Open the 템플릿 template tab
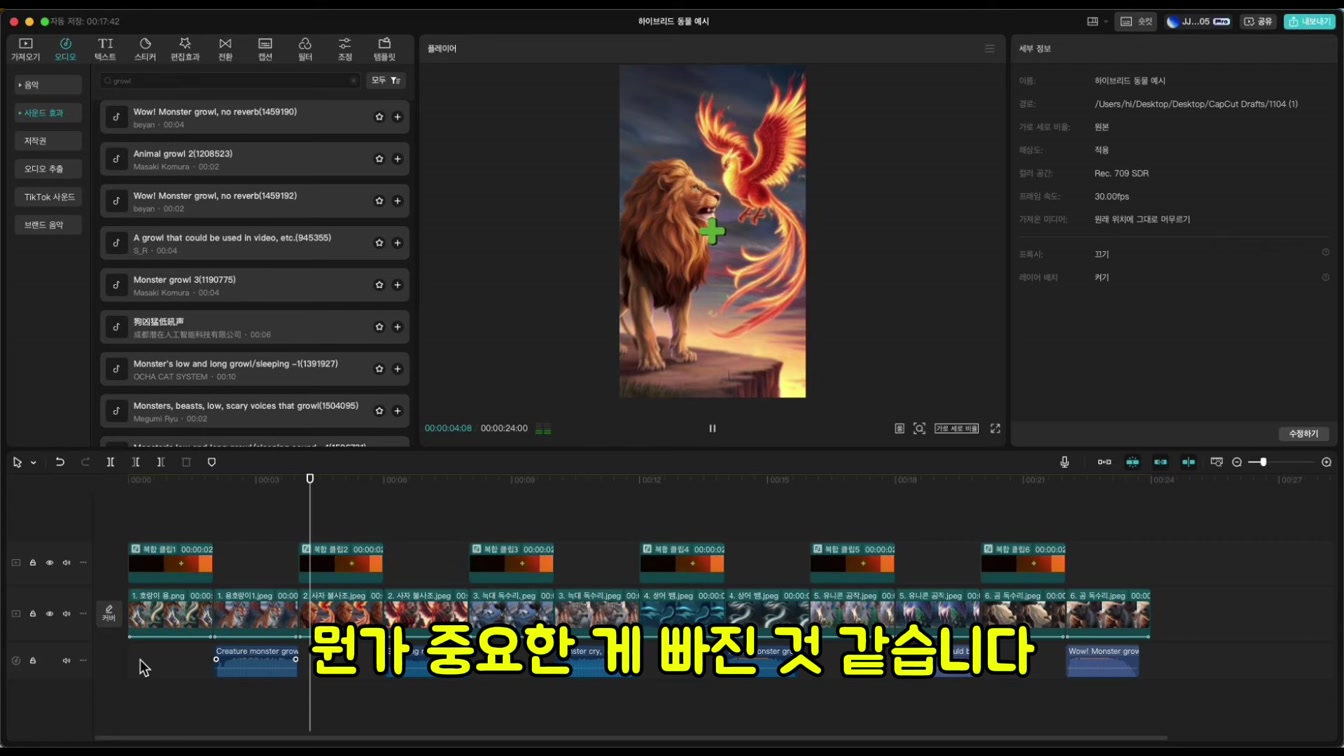This screenshot has height=756, width=1344. click(384, 49)
